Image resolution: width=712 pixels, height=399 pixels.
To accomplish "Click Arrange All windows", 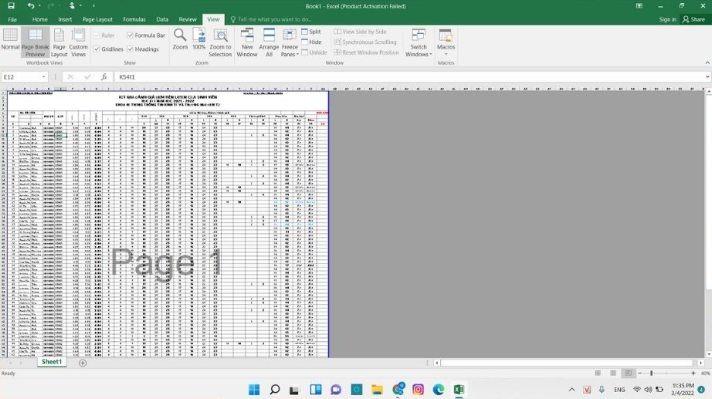I will (x=269, y=42).
